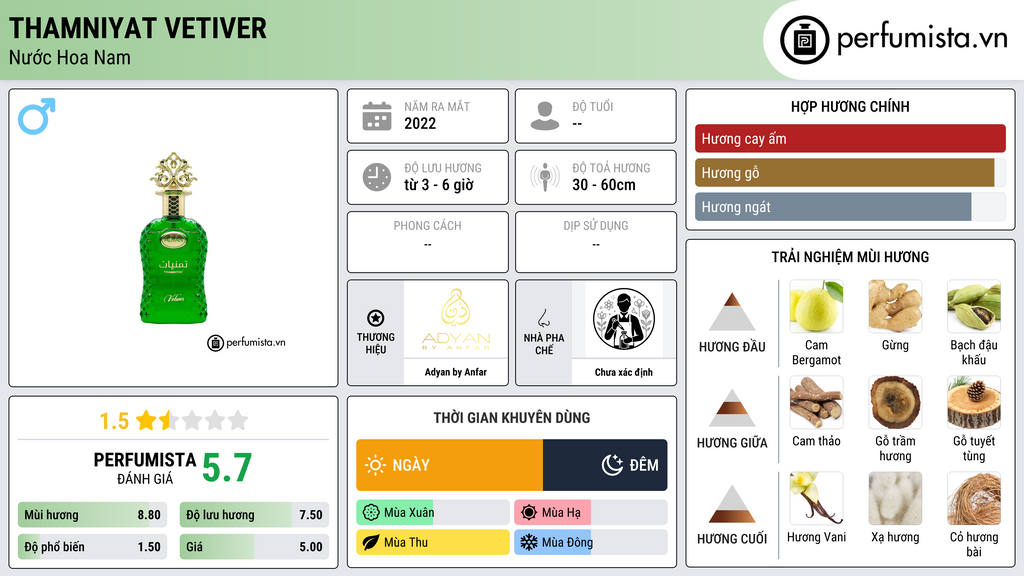Click the star badge icon above Thương hiệu
Screen dimensions: 1024x576
coord(376,318)
